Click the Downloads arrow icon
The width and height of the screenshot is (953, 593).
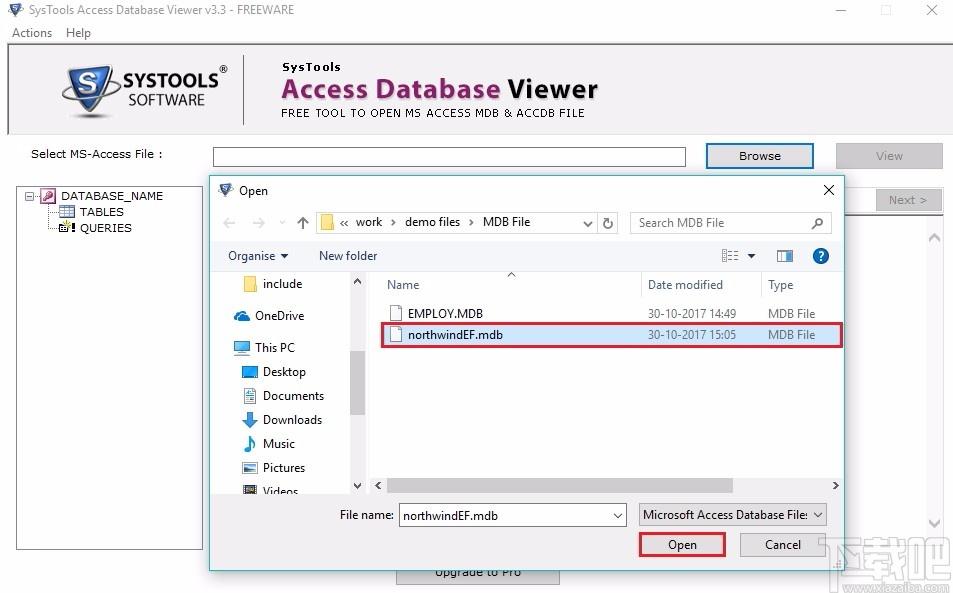click(250, 420)
